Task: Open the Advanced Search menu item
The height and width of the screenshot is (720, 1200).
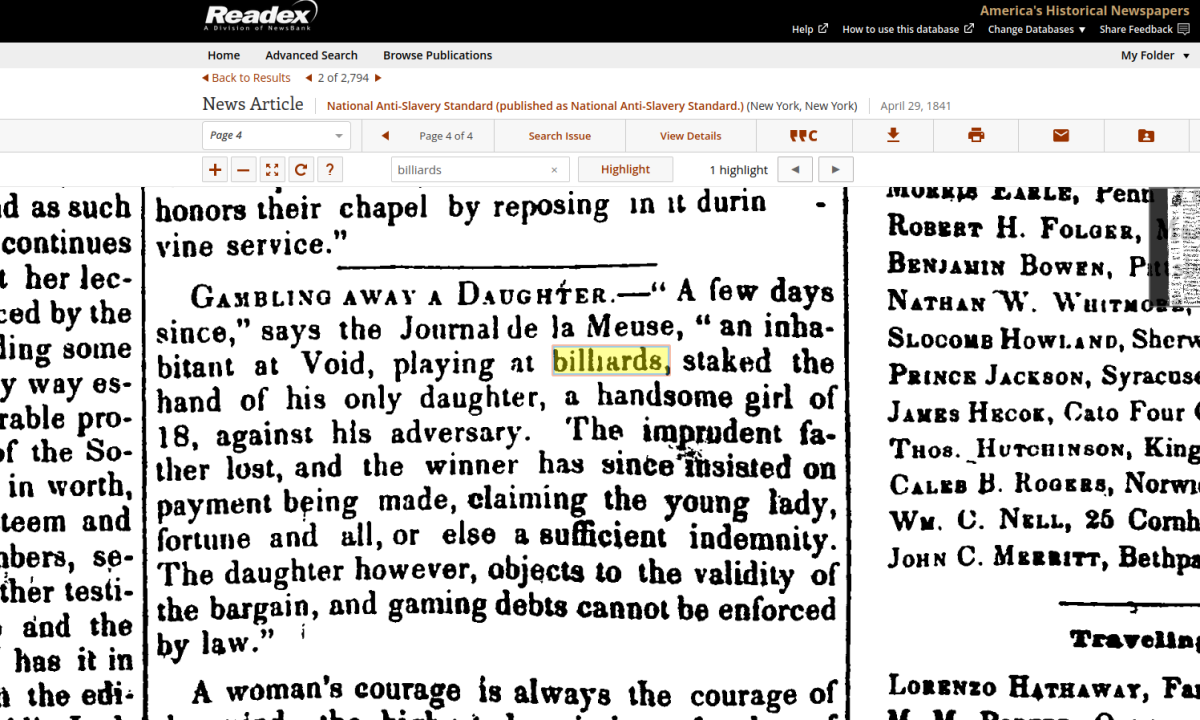Action: 311,56
